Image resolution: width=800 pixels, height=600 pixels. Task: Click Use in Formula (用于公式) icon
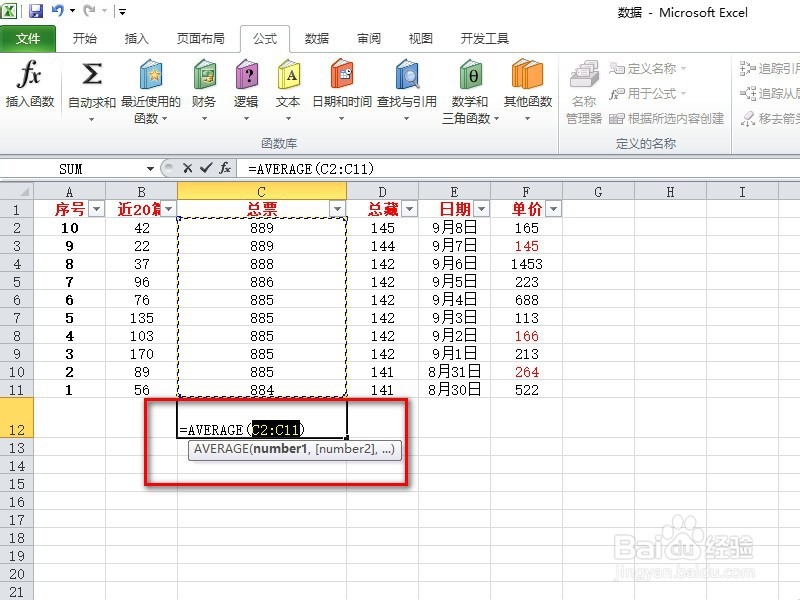617,93
